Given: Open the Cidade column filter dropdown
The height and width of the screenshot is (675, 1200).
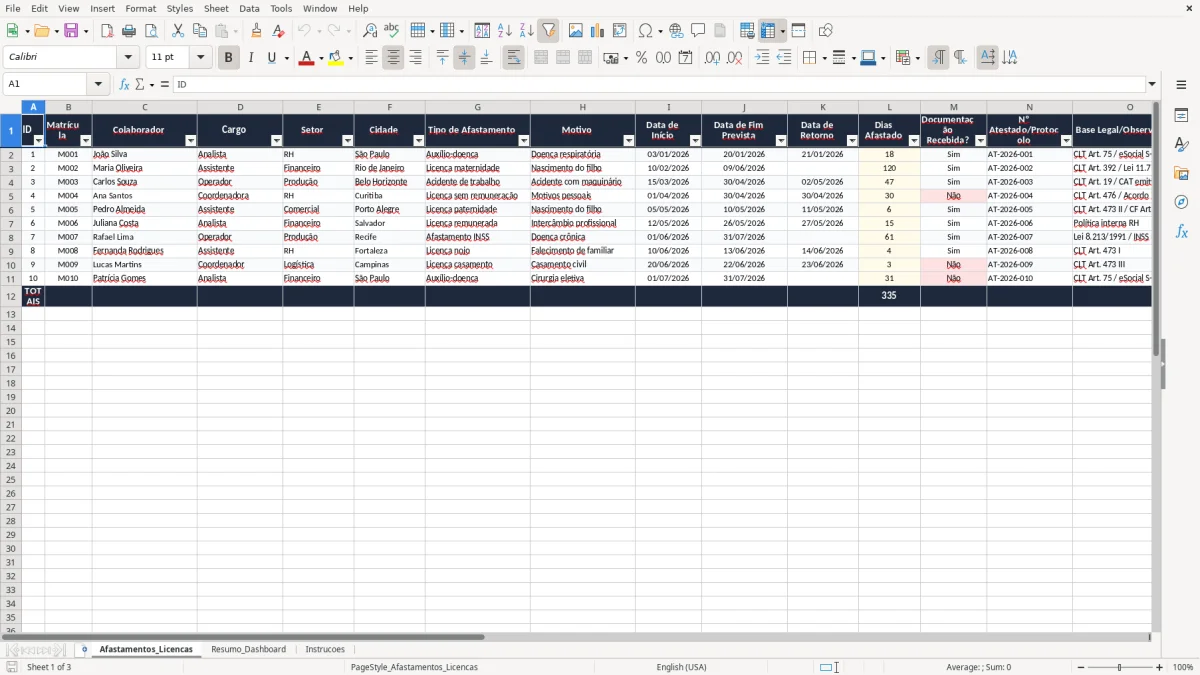Looking at the screenshot, I should (x=418, y=141).
